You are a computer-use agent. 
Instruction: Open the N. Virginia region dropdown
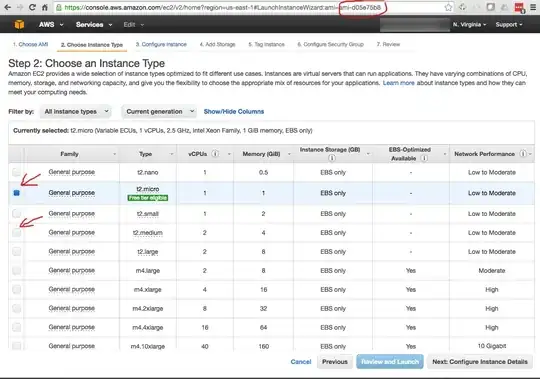[x=469, y=24]
